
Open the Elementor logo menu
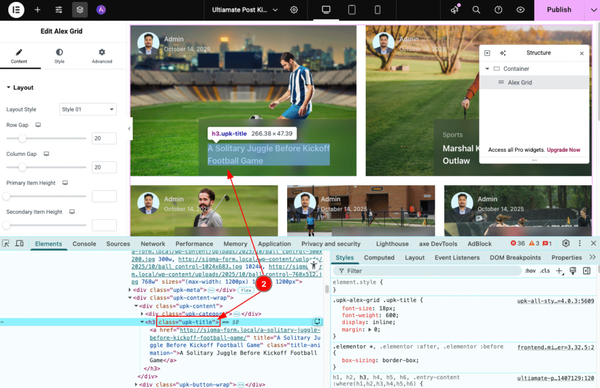coord(16,10)
